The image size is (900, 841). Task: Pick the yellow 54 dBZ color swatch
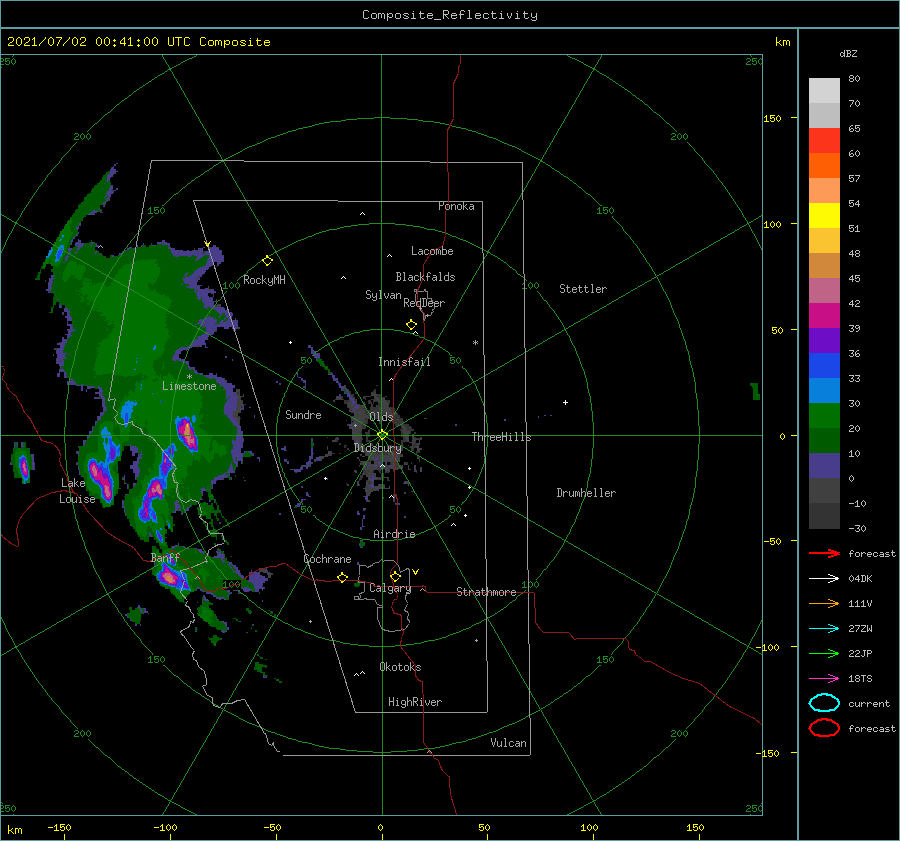coord(824,216)
